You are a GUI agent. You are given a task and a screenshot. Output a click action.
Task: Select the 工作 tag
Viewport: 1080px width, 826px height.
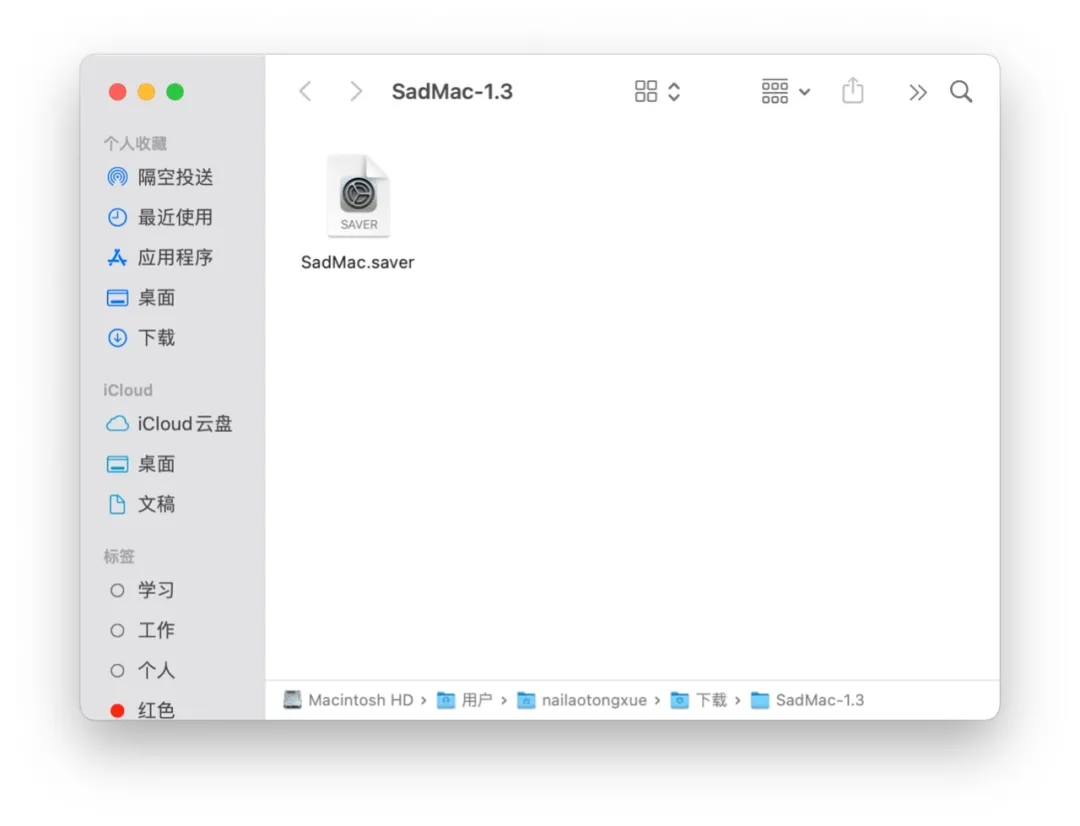[x=141, y=630]
